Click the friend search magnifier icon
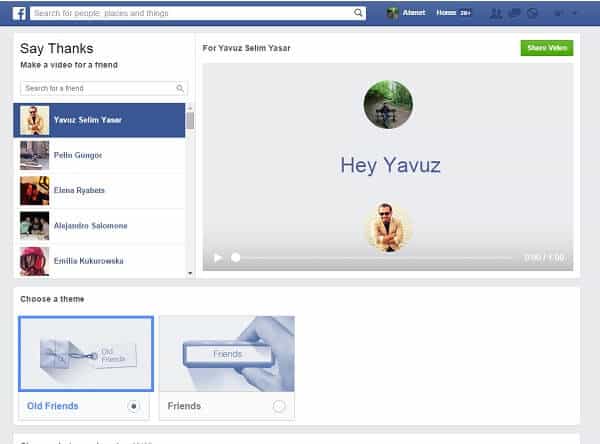This screenshot has width=600, height=444. [x=180, y=89]
